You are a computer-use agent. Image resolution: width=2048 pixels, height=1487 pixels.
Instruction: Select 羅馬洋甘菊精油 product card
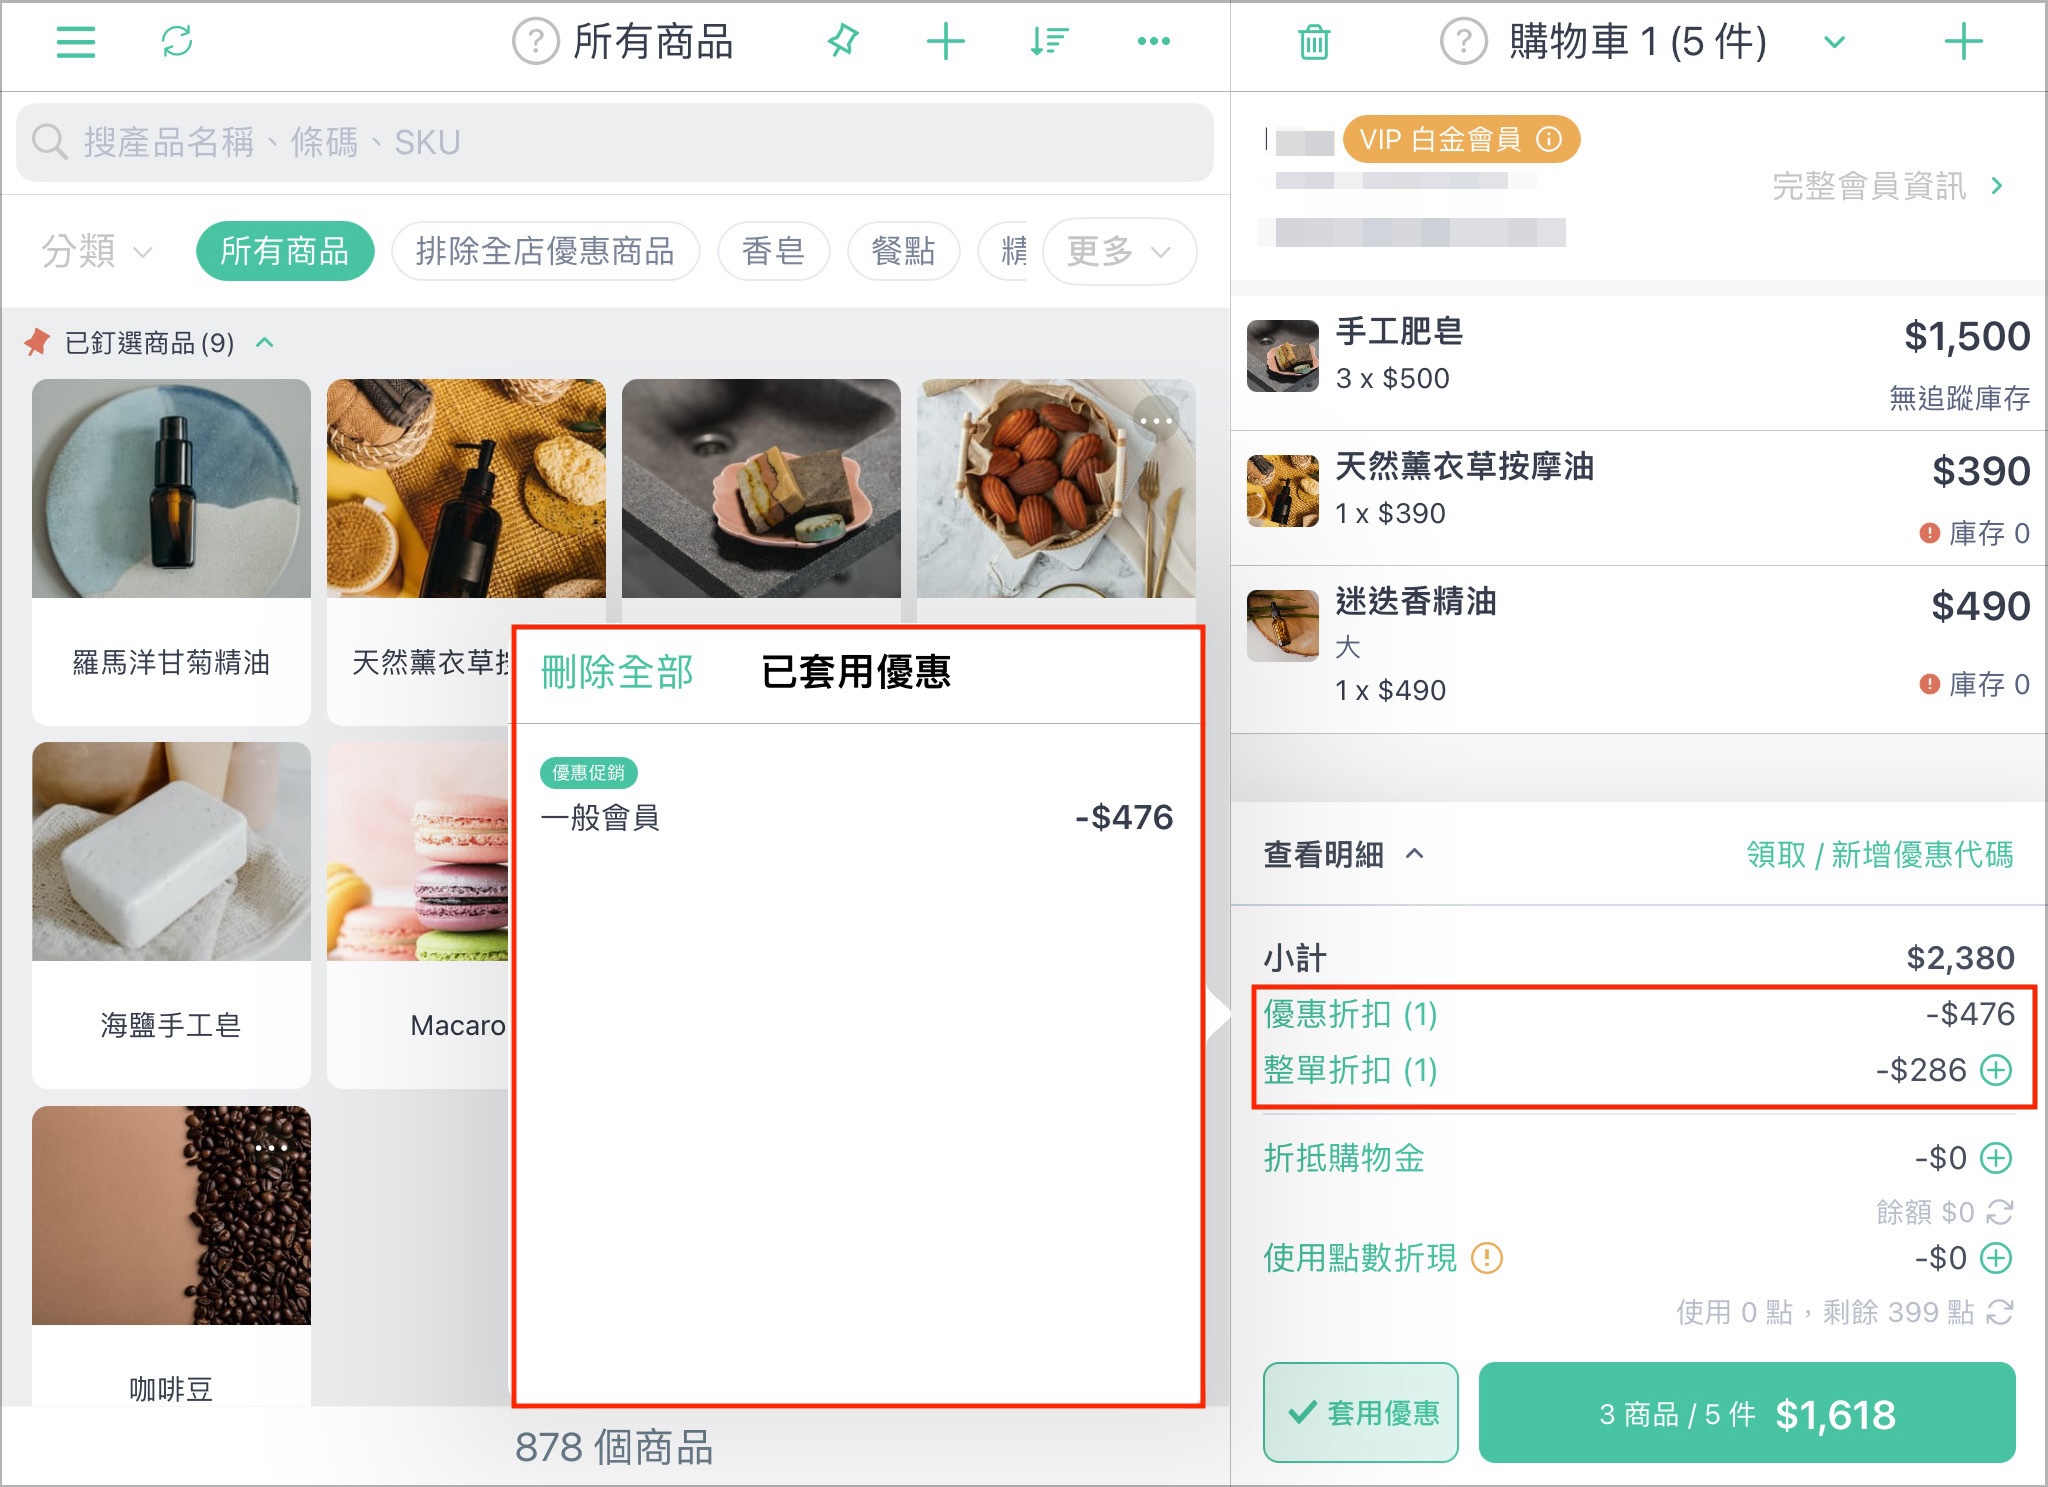171,551
